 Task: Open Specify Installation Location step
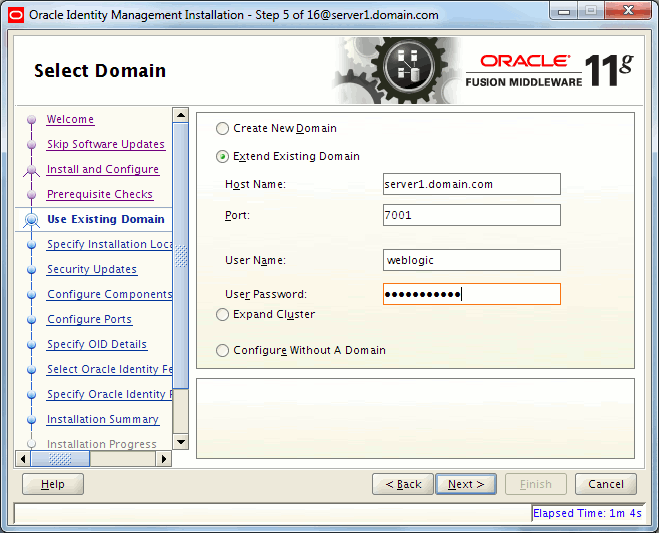109,244
